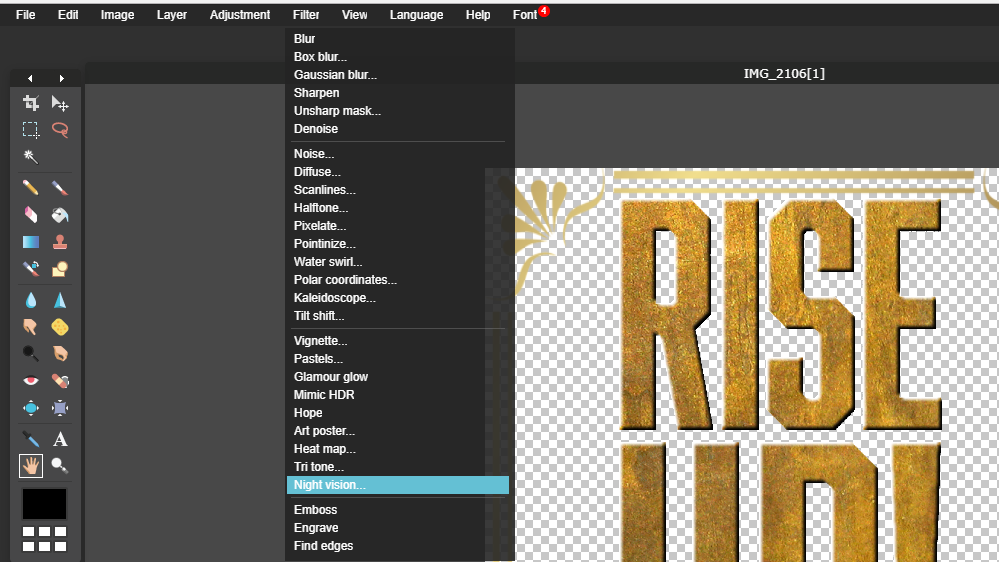The image size is (999, 562).
Task: Click the IMG_2106[1] document title bar
Action: click(x=784, y=74)
